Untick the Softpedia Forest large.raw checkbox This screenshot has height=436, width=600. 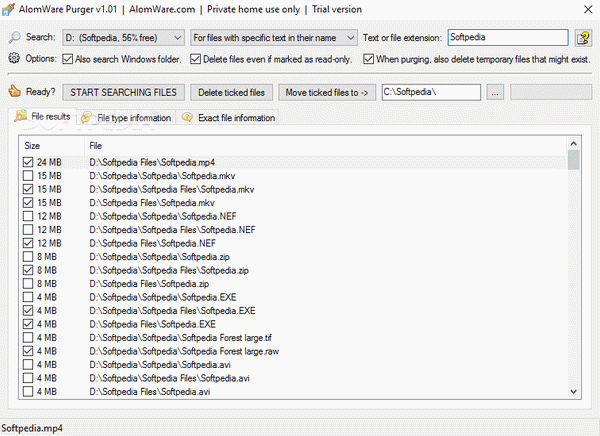[x=28, y=351]
